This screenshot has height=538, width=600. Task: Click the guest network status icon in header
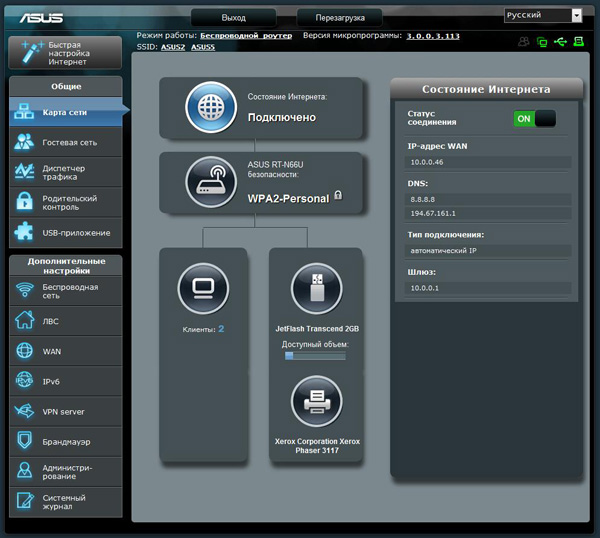(x=523, y=41)
